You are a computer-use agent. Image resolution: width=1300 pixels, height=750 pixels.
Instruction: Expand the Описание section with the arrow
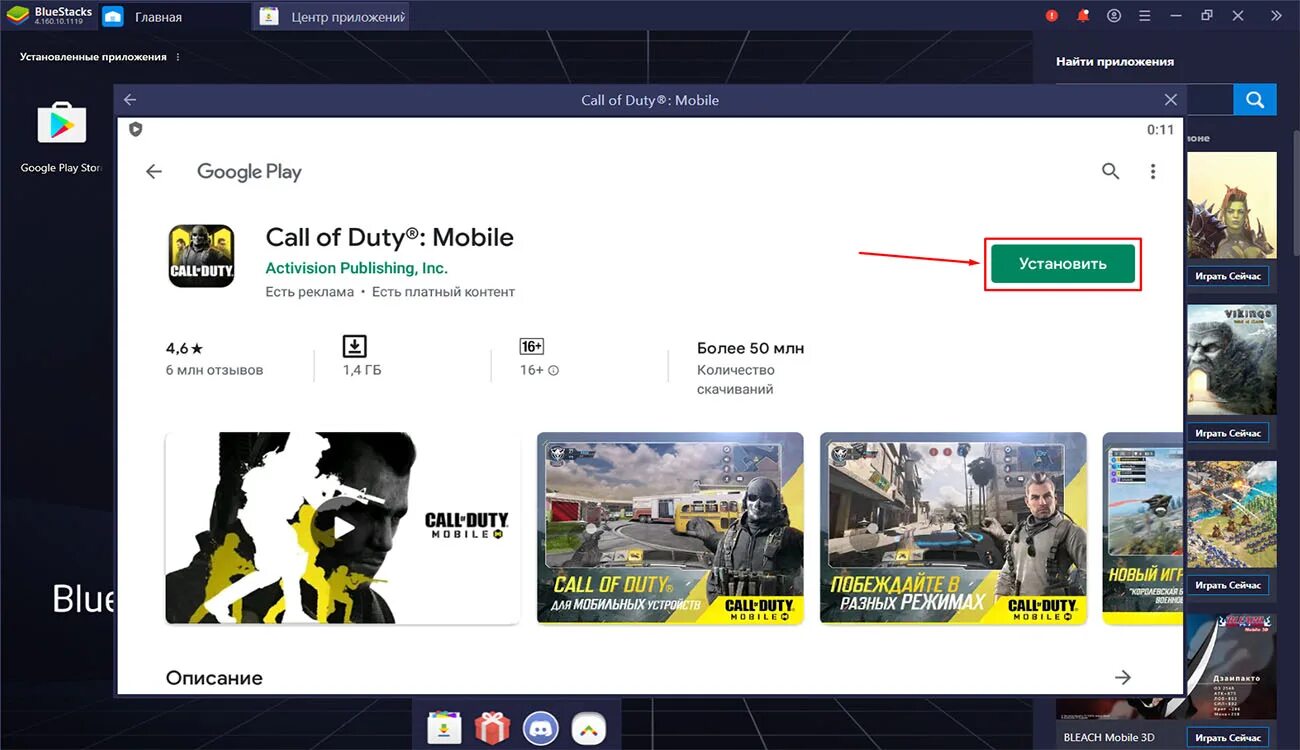[1123, 677]
